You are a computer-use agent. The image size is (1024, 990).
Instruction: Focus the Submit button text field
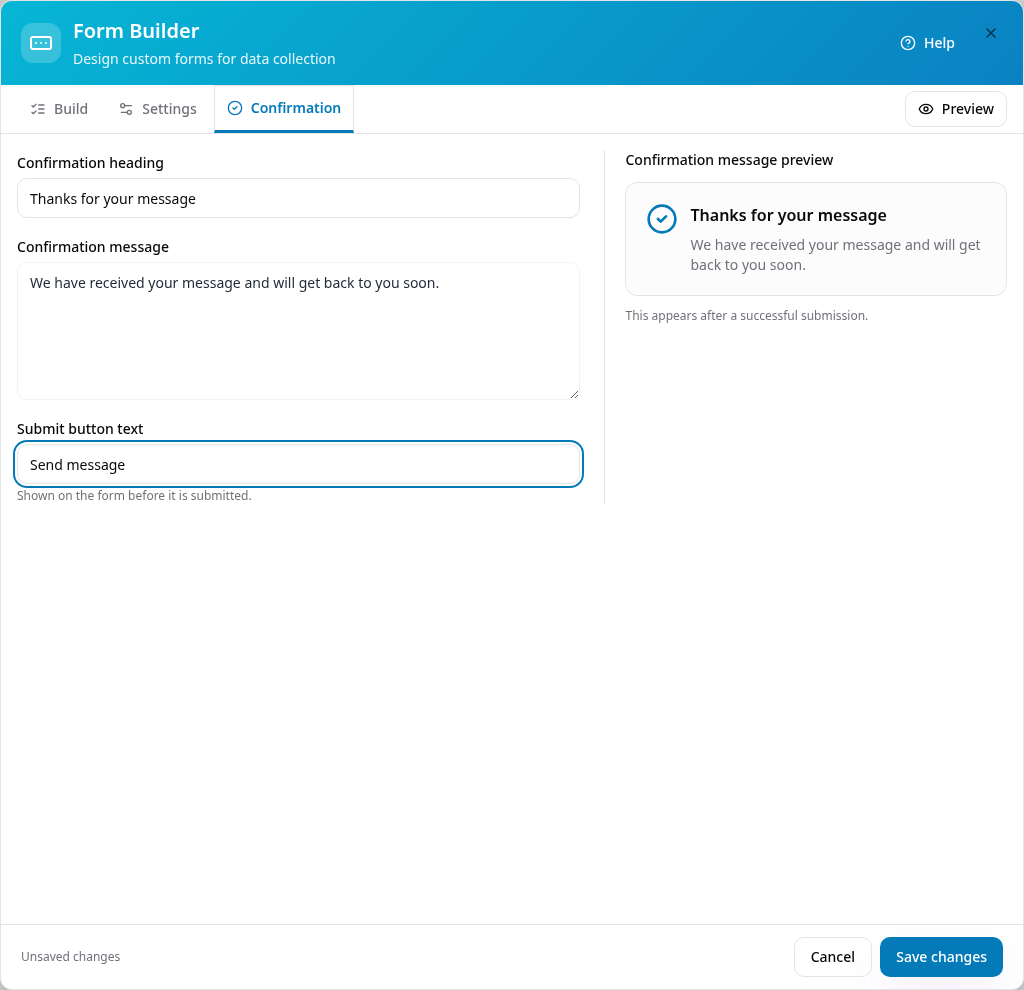pos(298,464)
